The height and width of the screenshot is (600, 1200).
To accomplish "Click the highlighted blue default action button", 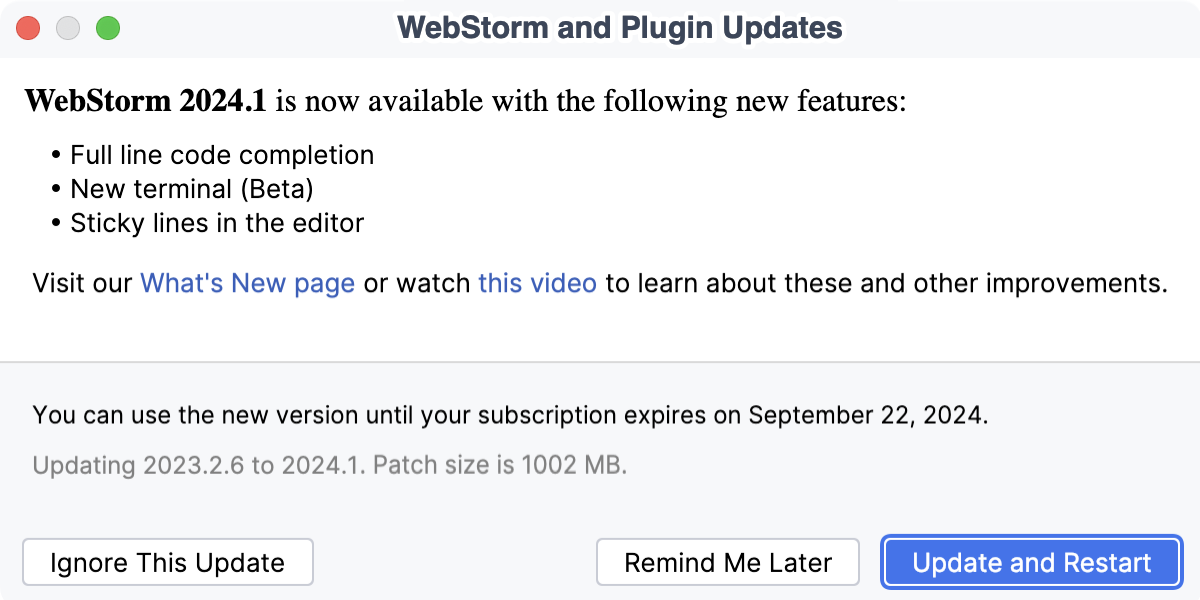I will (1031, 562).
